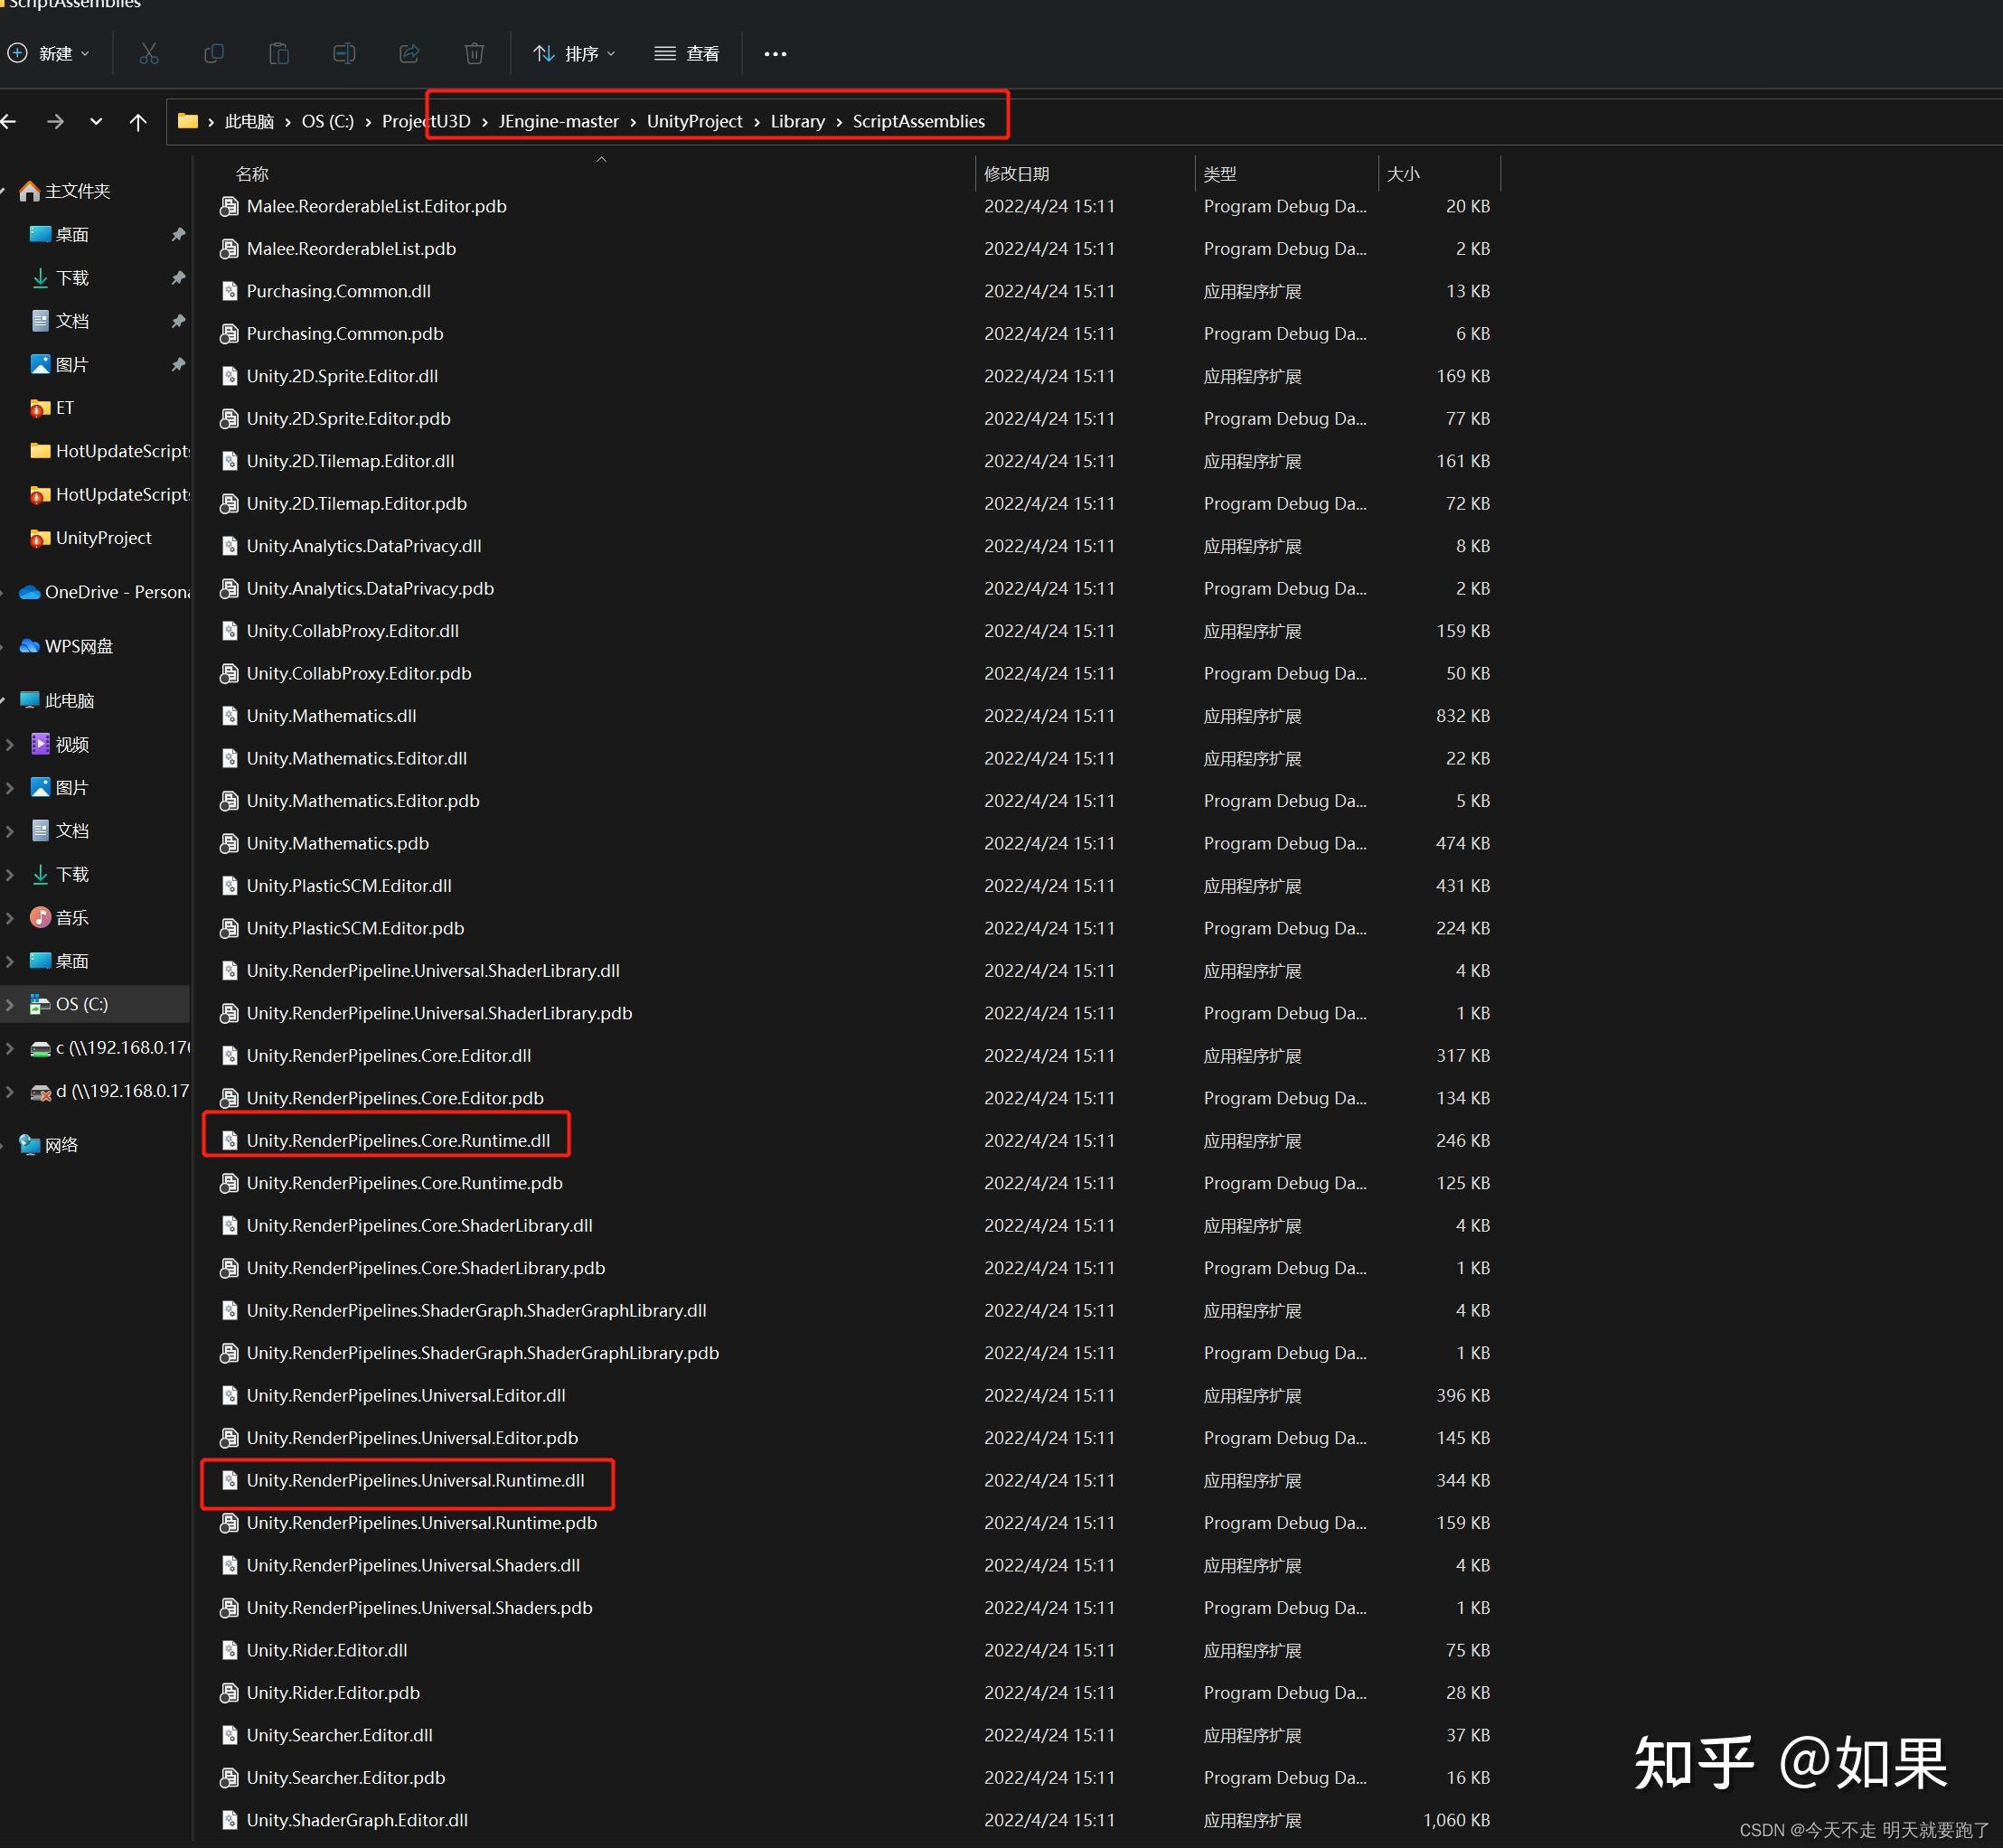Click UnityProject breadcrumb in address bar
The height and width of the screenshot is (1848, 2003).
click(x=694, y=121)
